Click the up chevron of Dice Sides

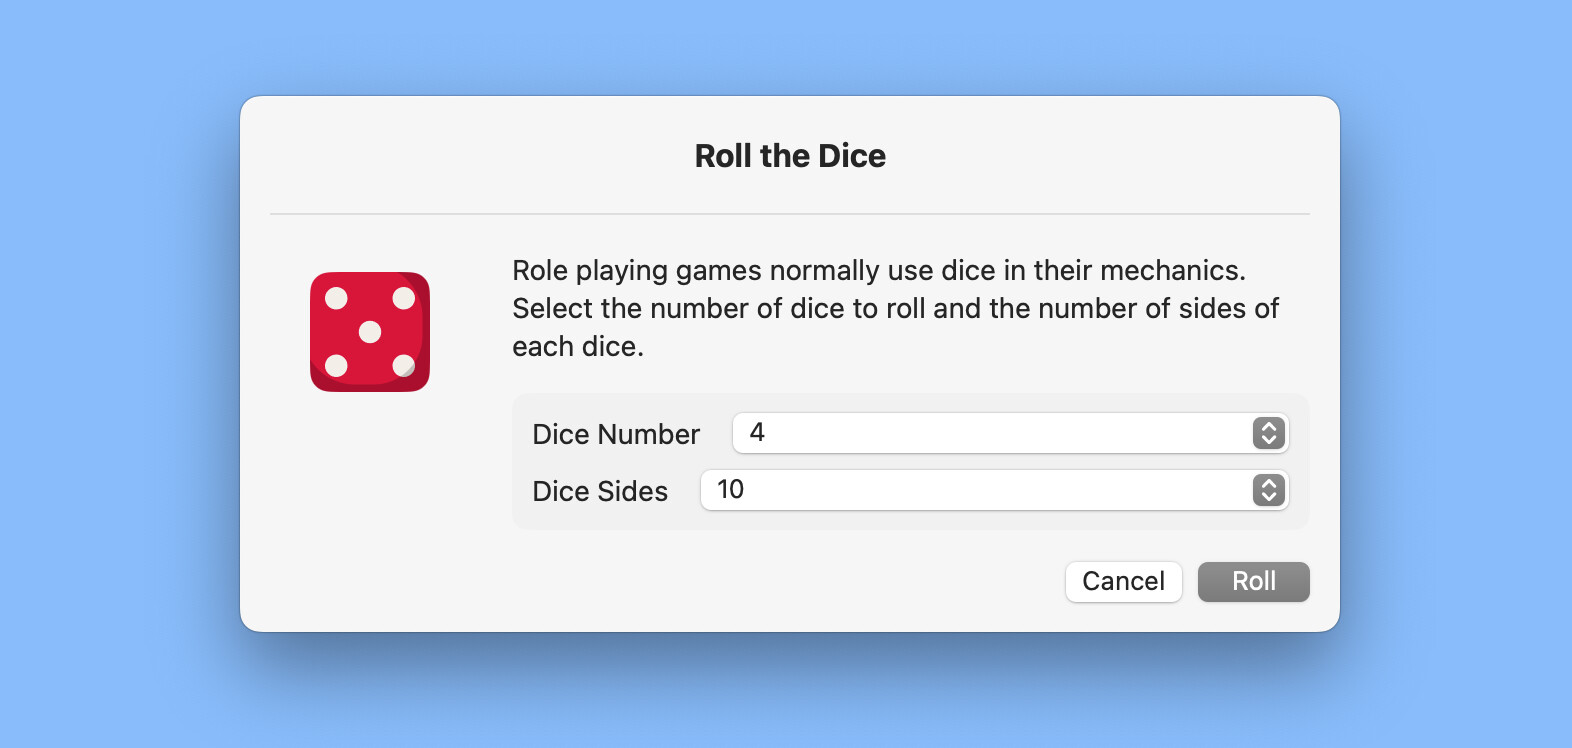(1269, 484)
